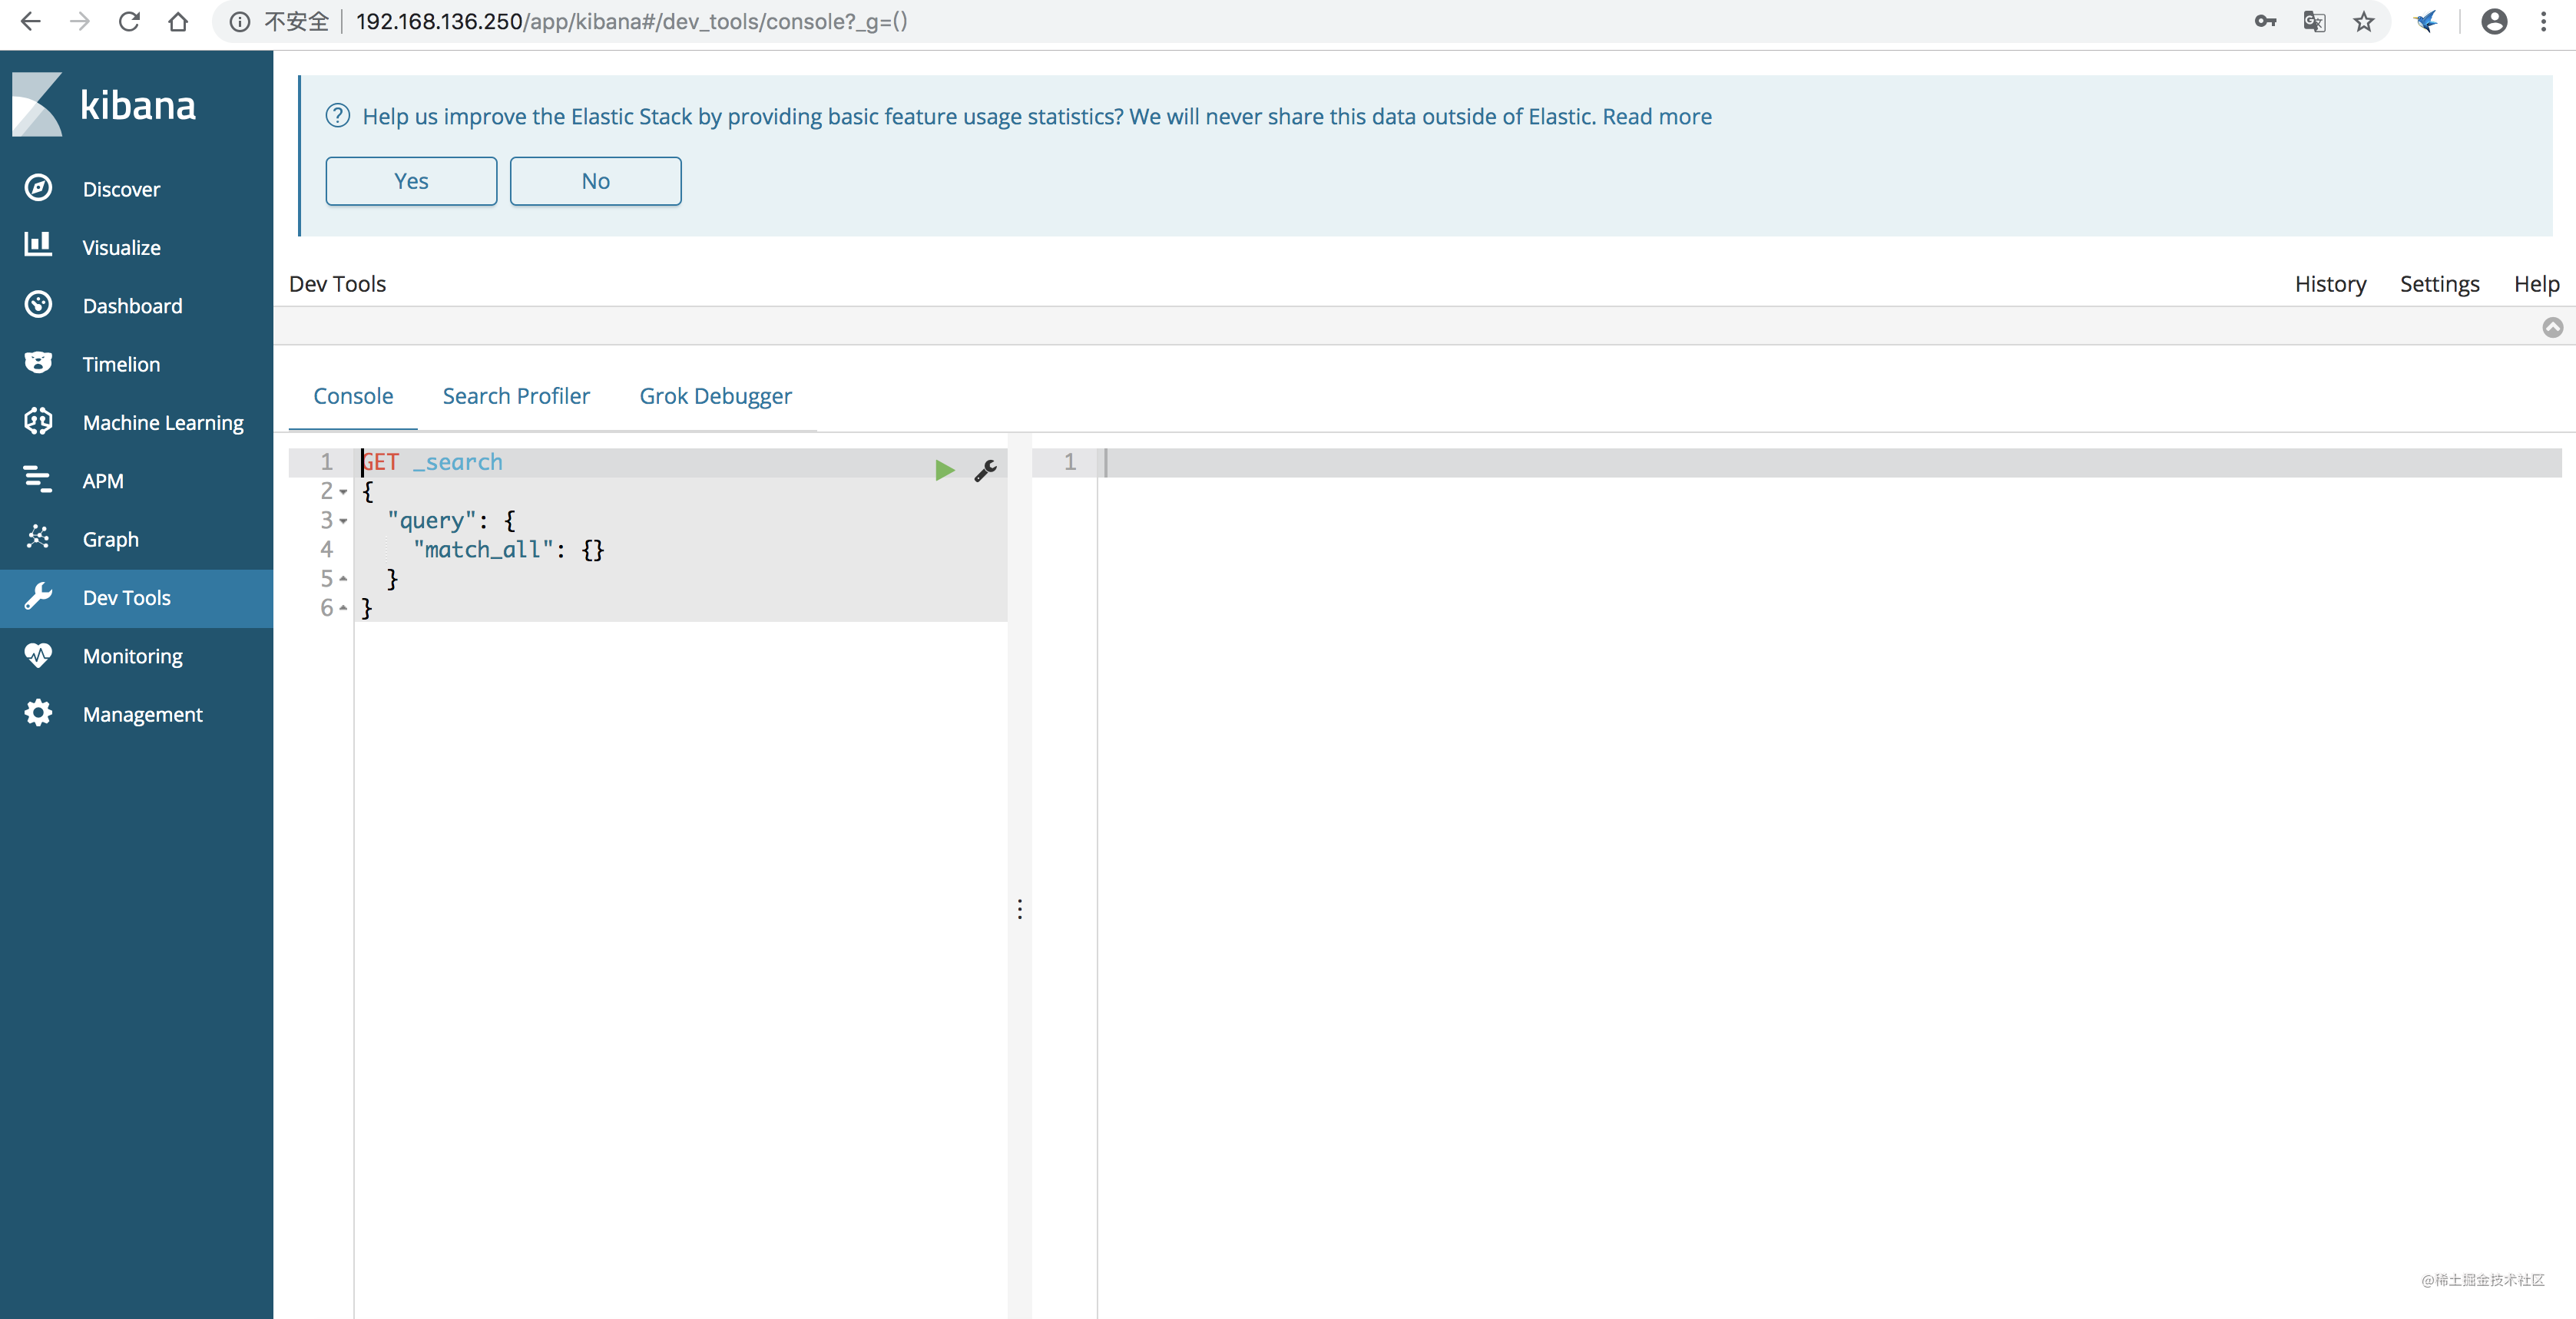Switch to Grok Debugger tab
The width and height of the screenshot is (2576, 1319).
tap(715, 396)
